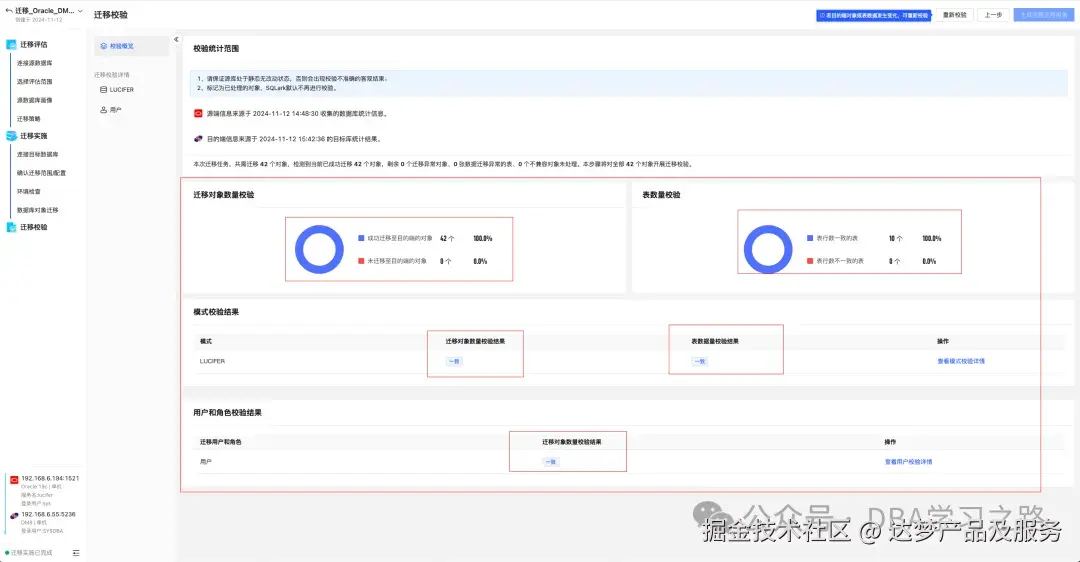The image size is (1080, 562).
Task: Click the 10 个 count for consistent tables
Action: 895,238
